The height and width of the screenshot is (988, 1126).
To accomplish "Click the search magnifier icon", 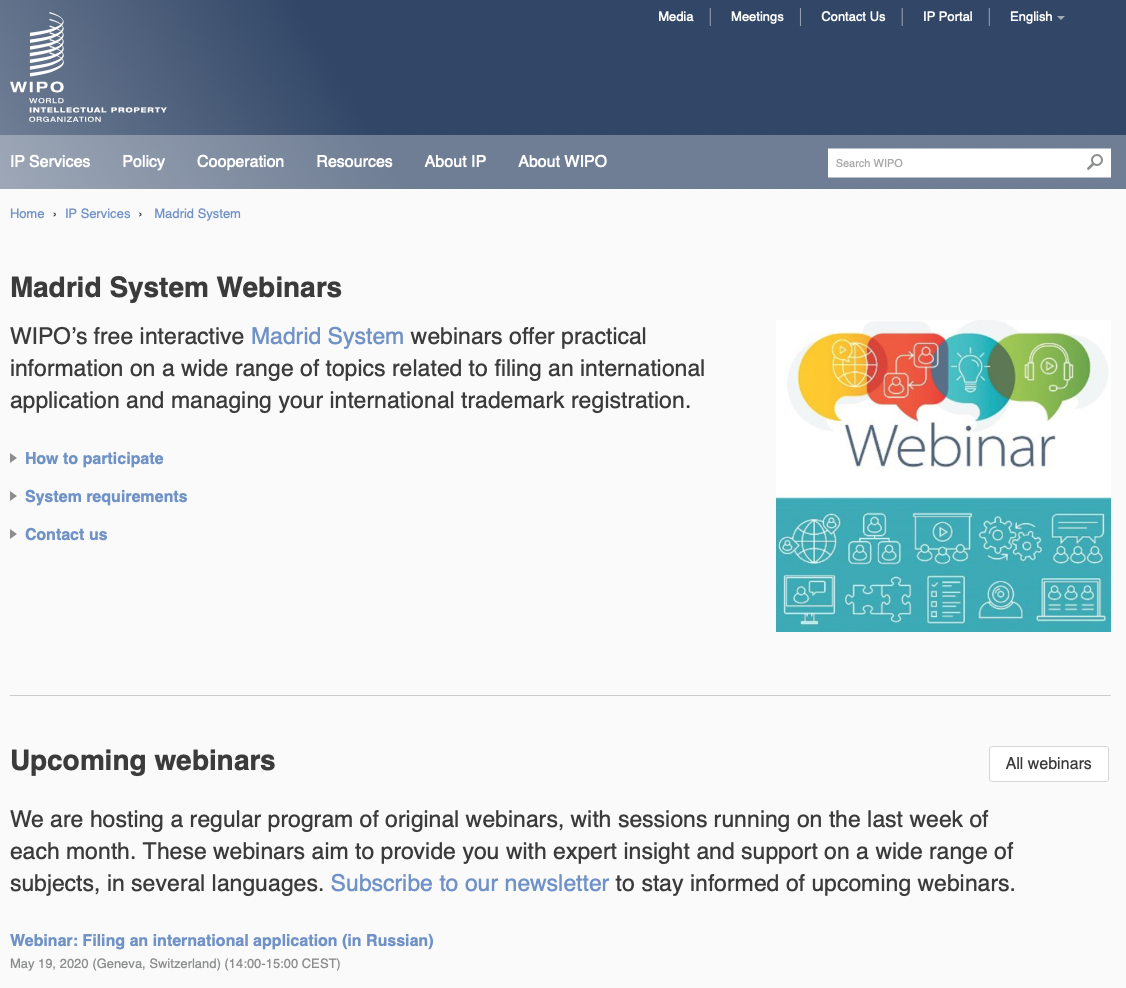I will [x=1094, y=162].
